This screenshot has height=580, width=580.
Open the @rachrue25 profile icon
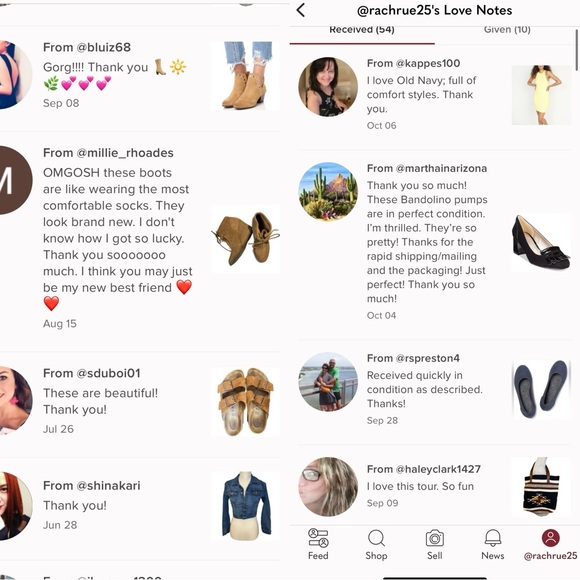[x=550, y=538]
